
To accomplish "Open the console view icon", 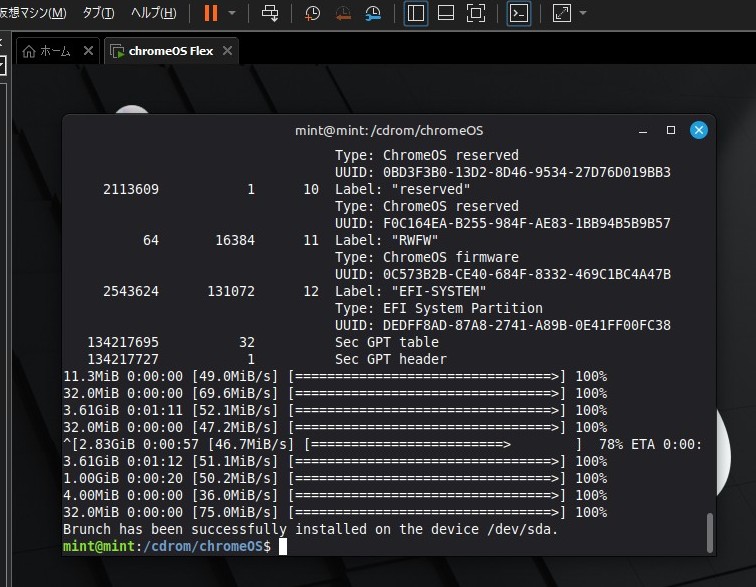I will pos(518,13).
